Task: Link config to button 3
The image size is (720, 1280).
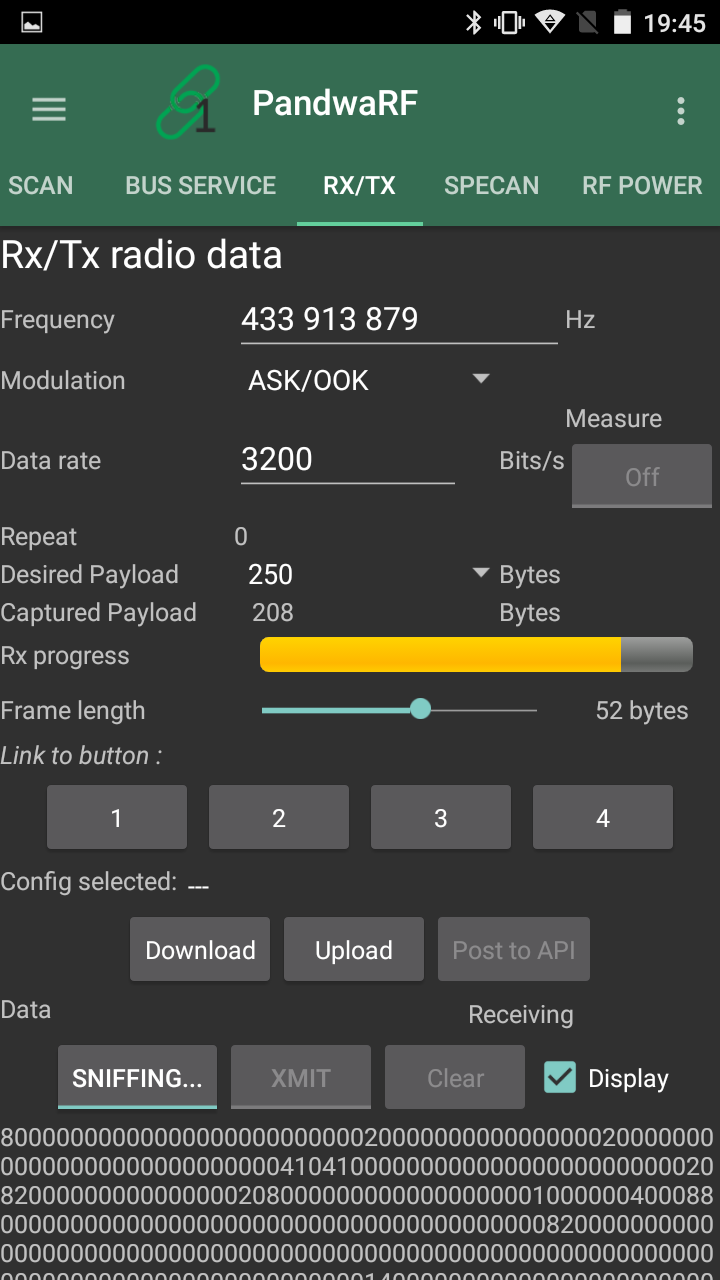Action: (440, 818)
